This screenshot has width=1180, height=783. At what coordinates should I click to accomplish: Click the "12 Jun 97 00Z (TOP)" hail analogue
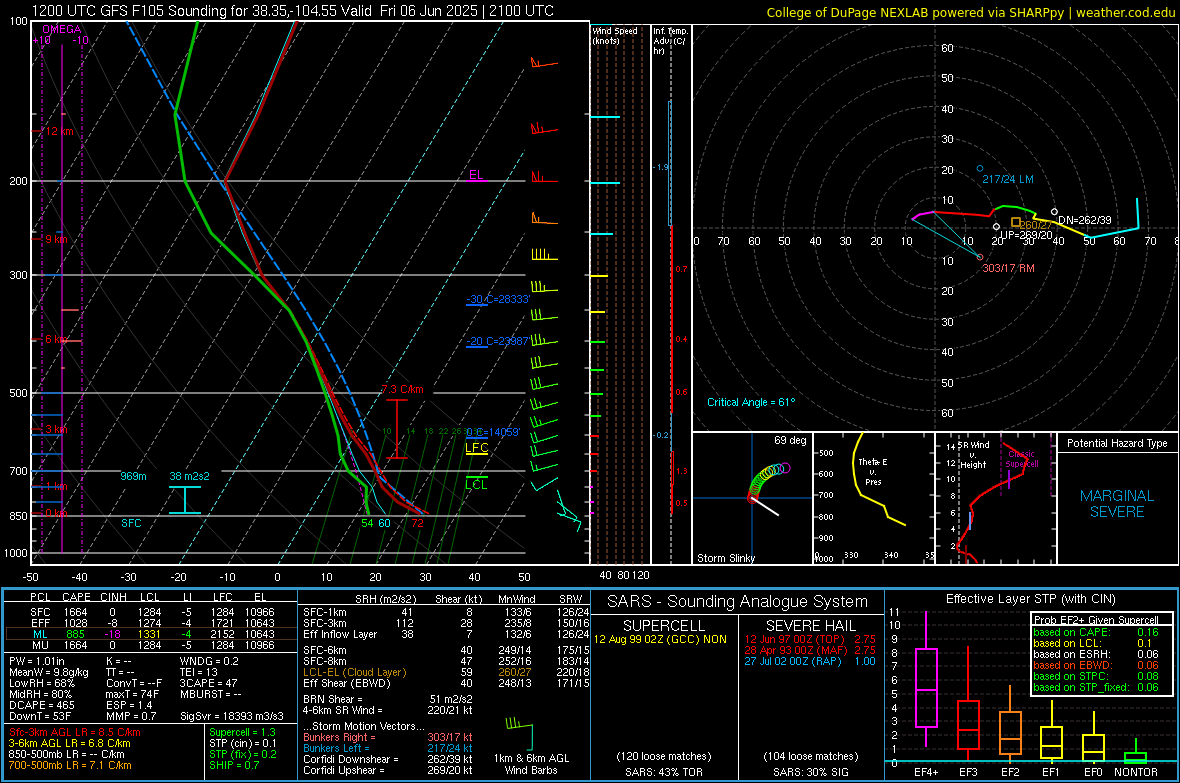tap(795, 639)
